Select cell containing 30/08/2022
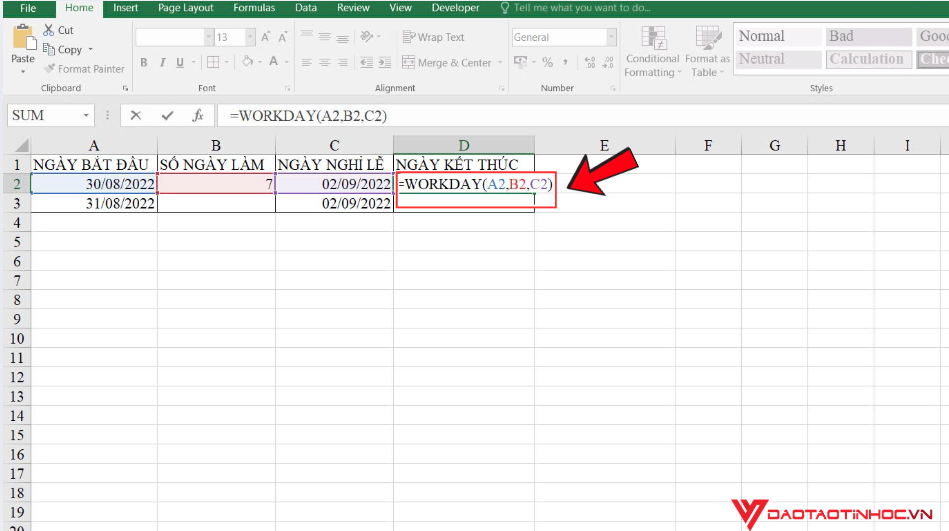The image size is (949, 531). [94, 183]
